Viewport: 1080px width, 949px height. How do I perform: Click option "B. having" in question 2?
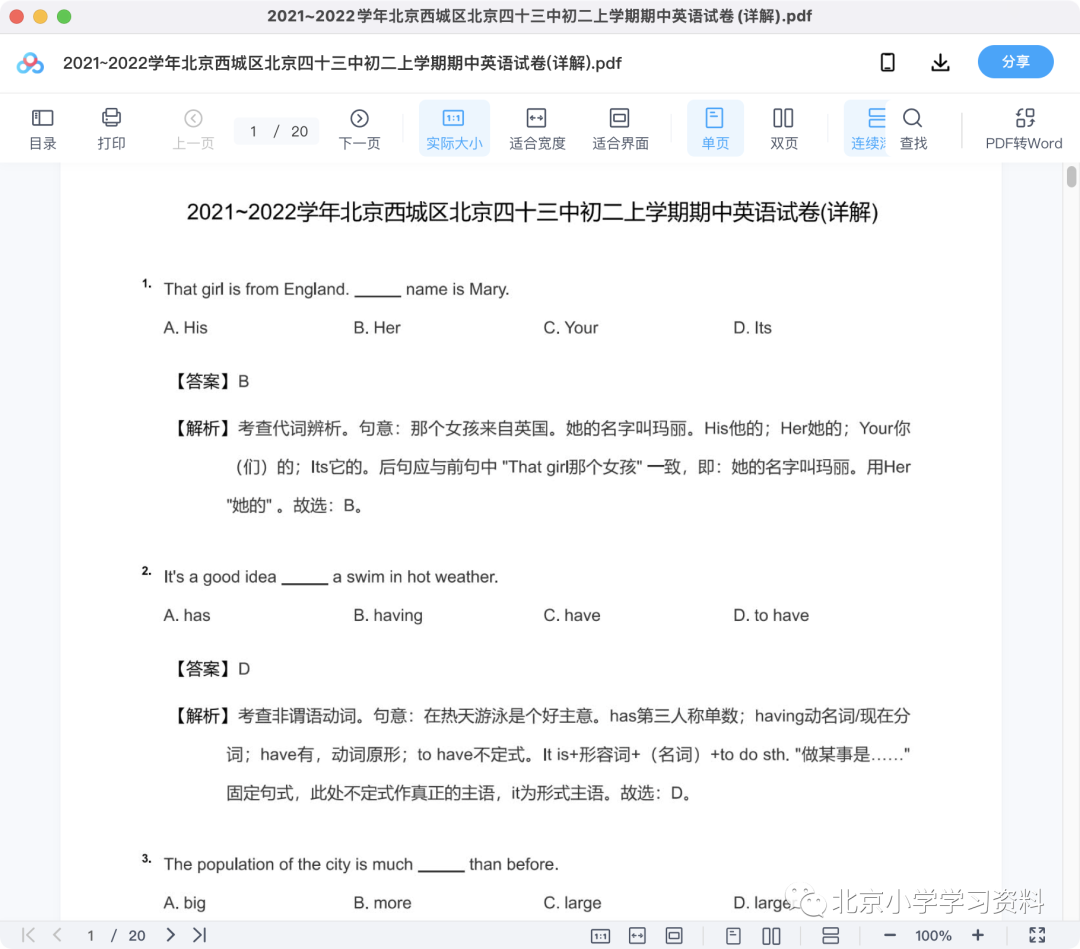(x=388, y=615)
